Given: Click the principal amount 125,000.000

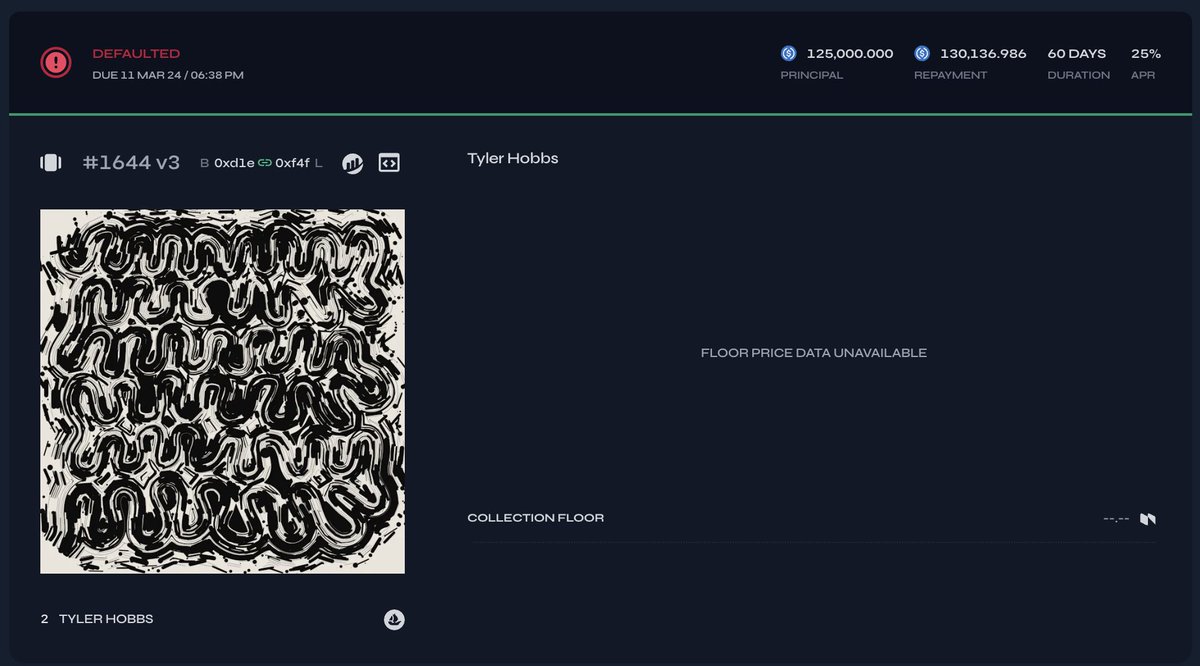Looking at the screenshot, I should pyautogui.click(x=850, y=54).
